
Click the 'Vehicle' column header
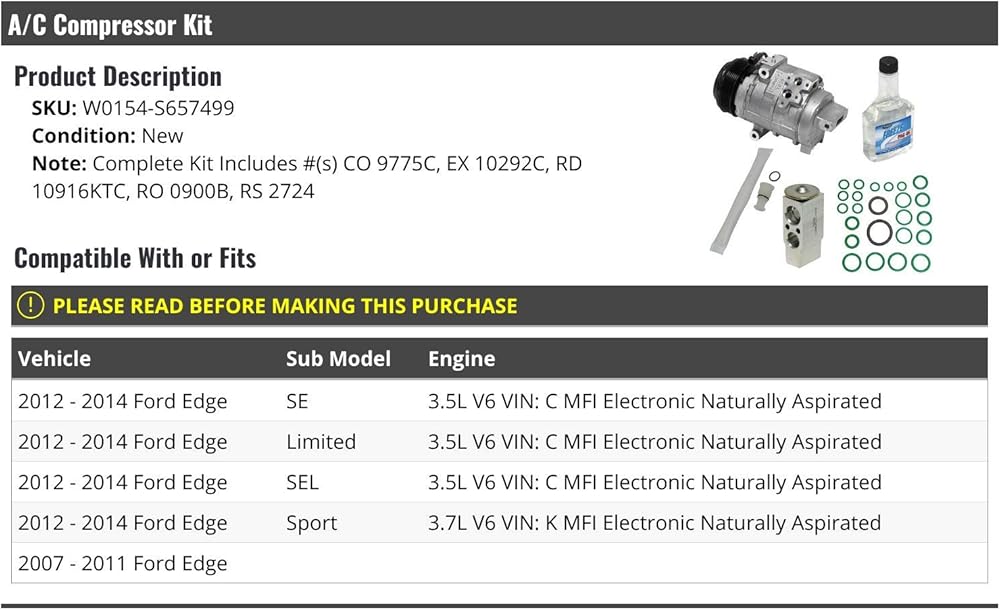click(x=54, y=358)
